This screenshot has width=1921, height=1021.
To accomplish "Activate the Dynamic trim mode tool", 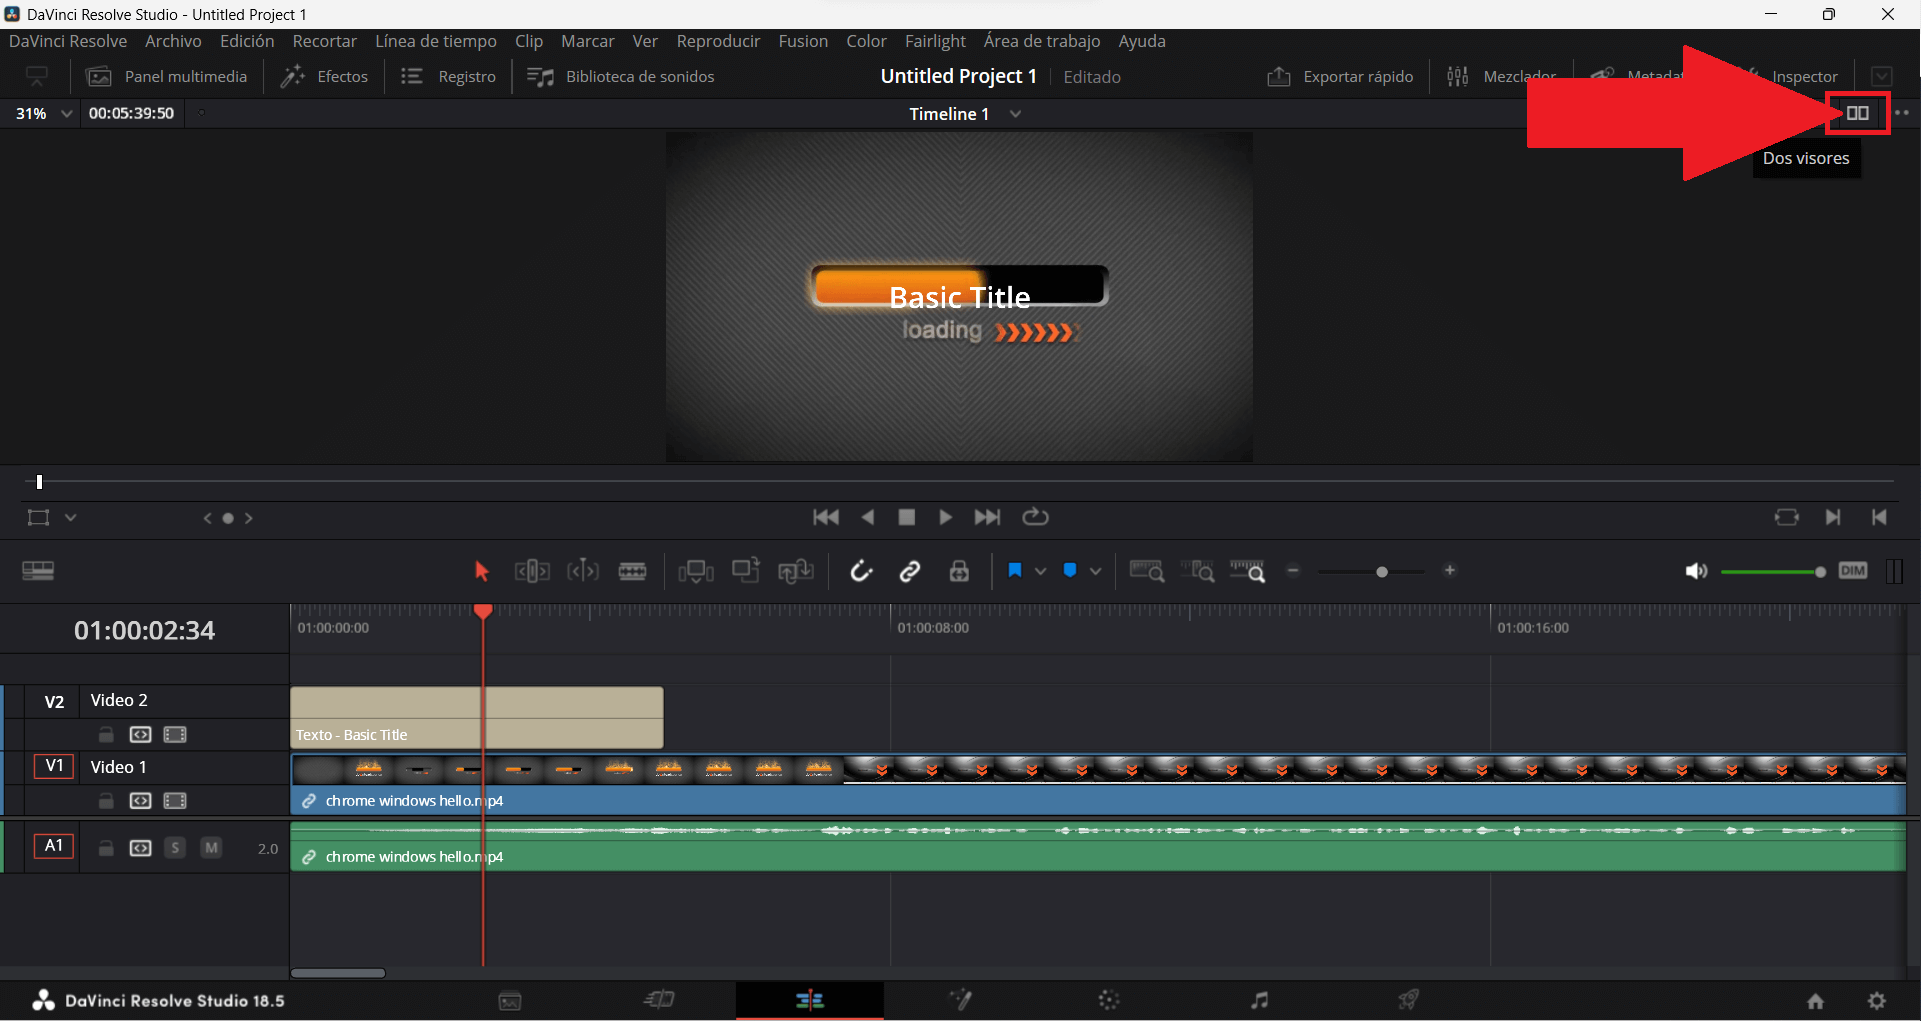I will (583, 571).
